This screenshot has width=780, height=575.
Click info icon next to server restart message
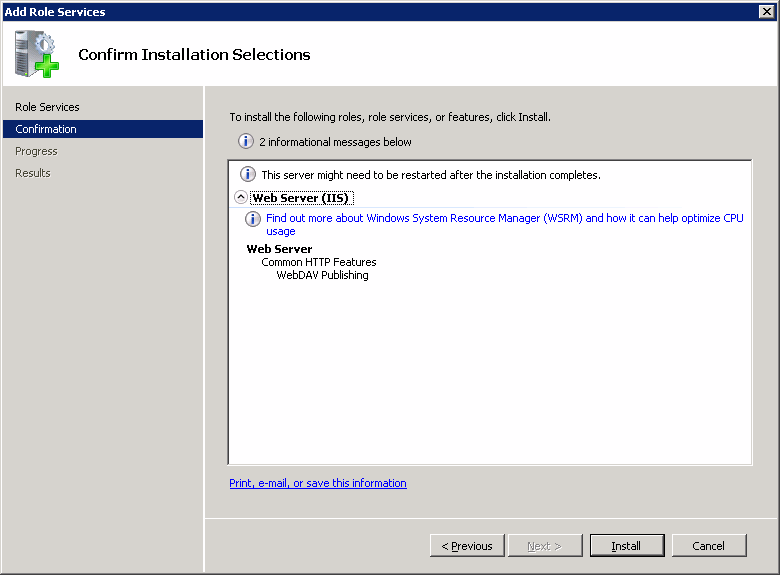click(248, 174)
